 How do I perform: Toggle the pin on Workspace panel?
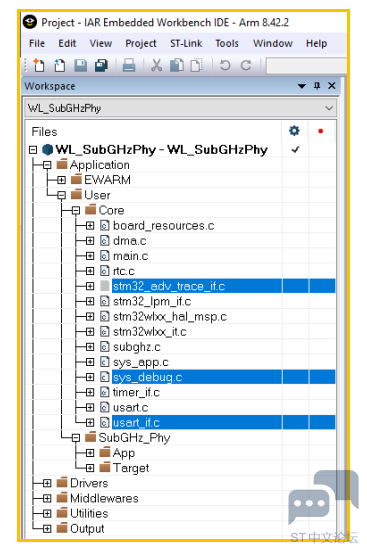[x=317, y=86]
